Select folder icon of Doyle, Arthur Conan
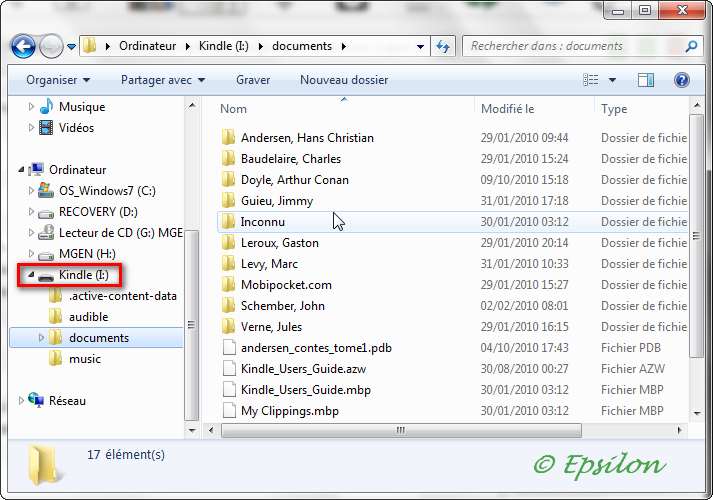The image size is (713, 500). [229, 179]
